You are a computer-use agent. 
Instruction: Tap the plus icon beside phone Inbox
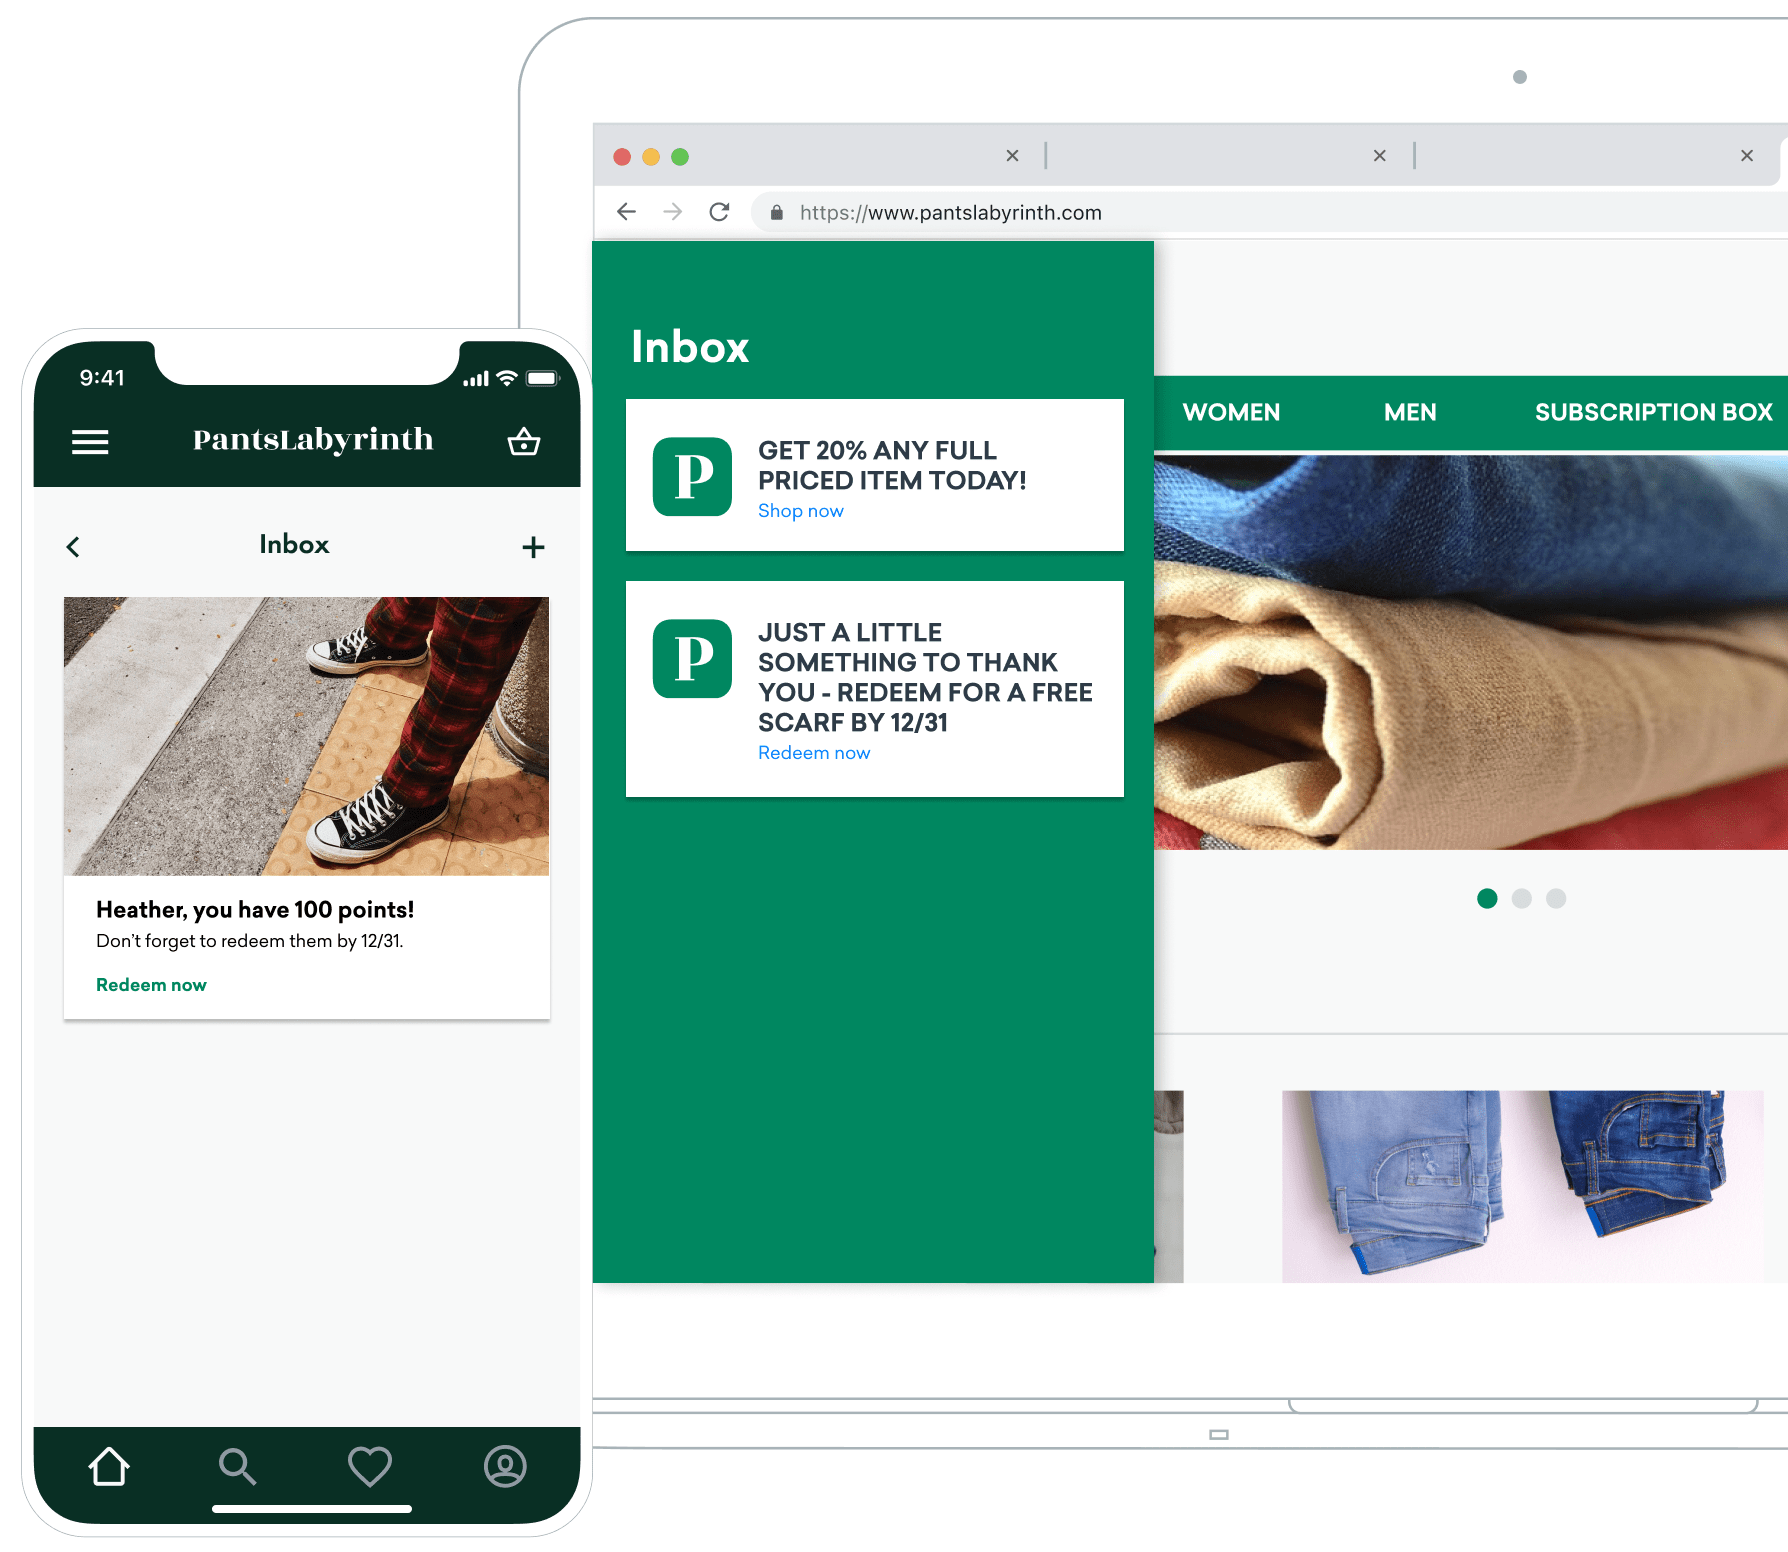coord(533,546)
